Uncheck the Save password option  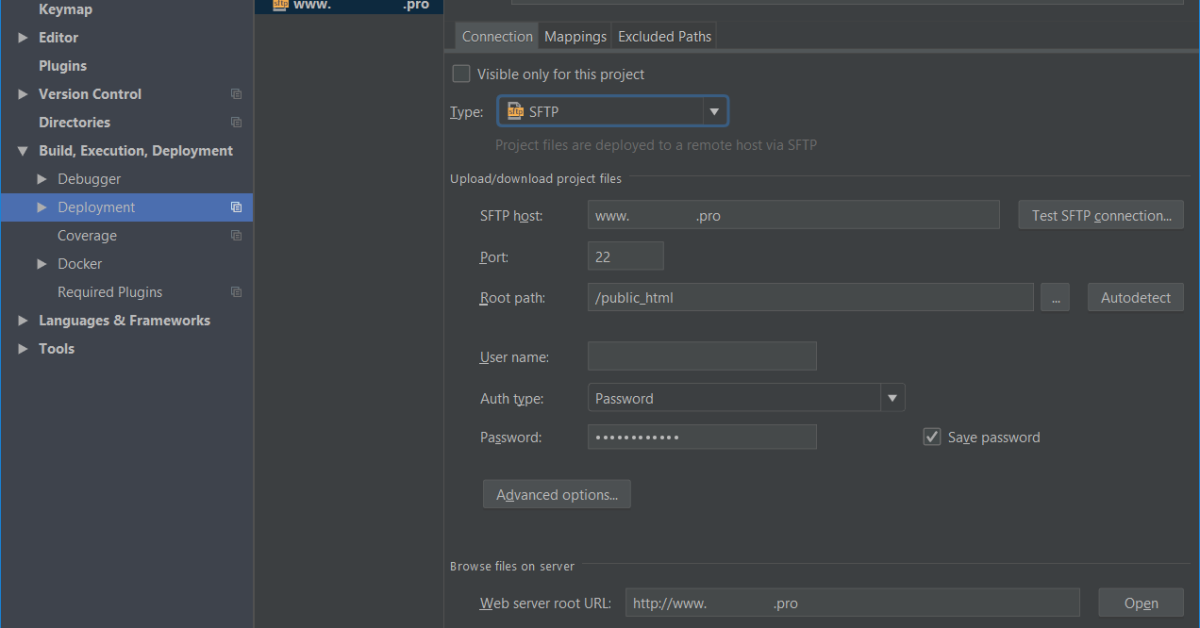click(x=931, y=436)
